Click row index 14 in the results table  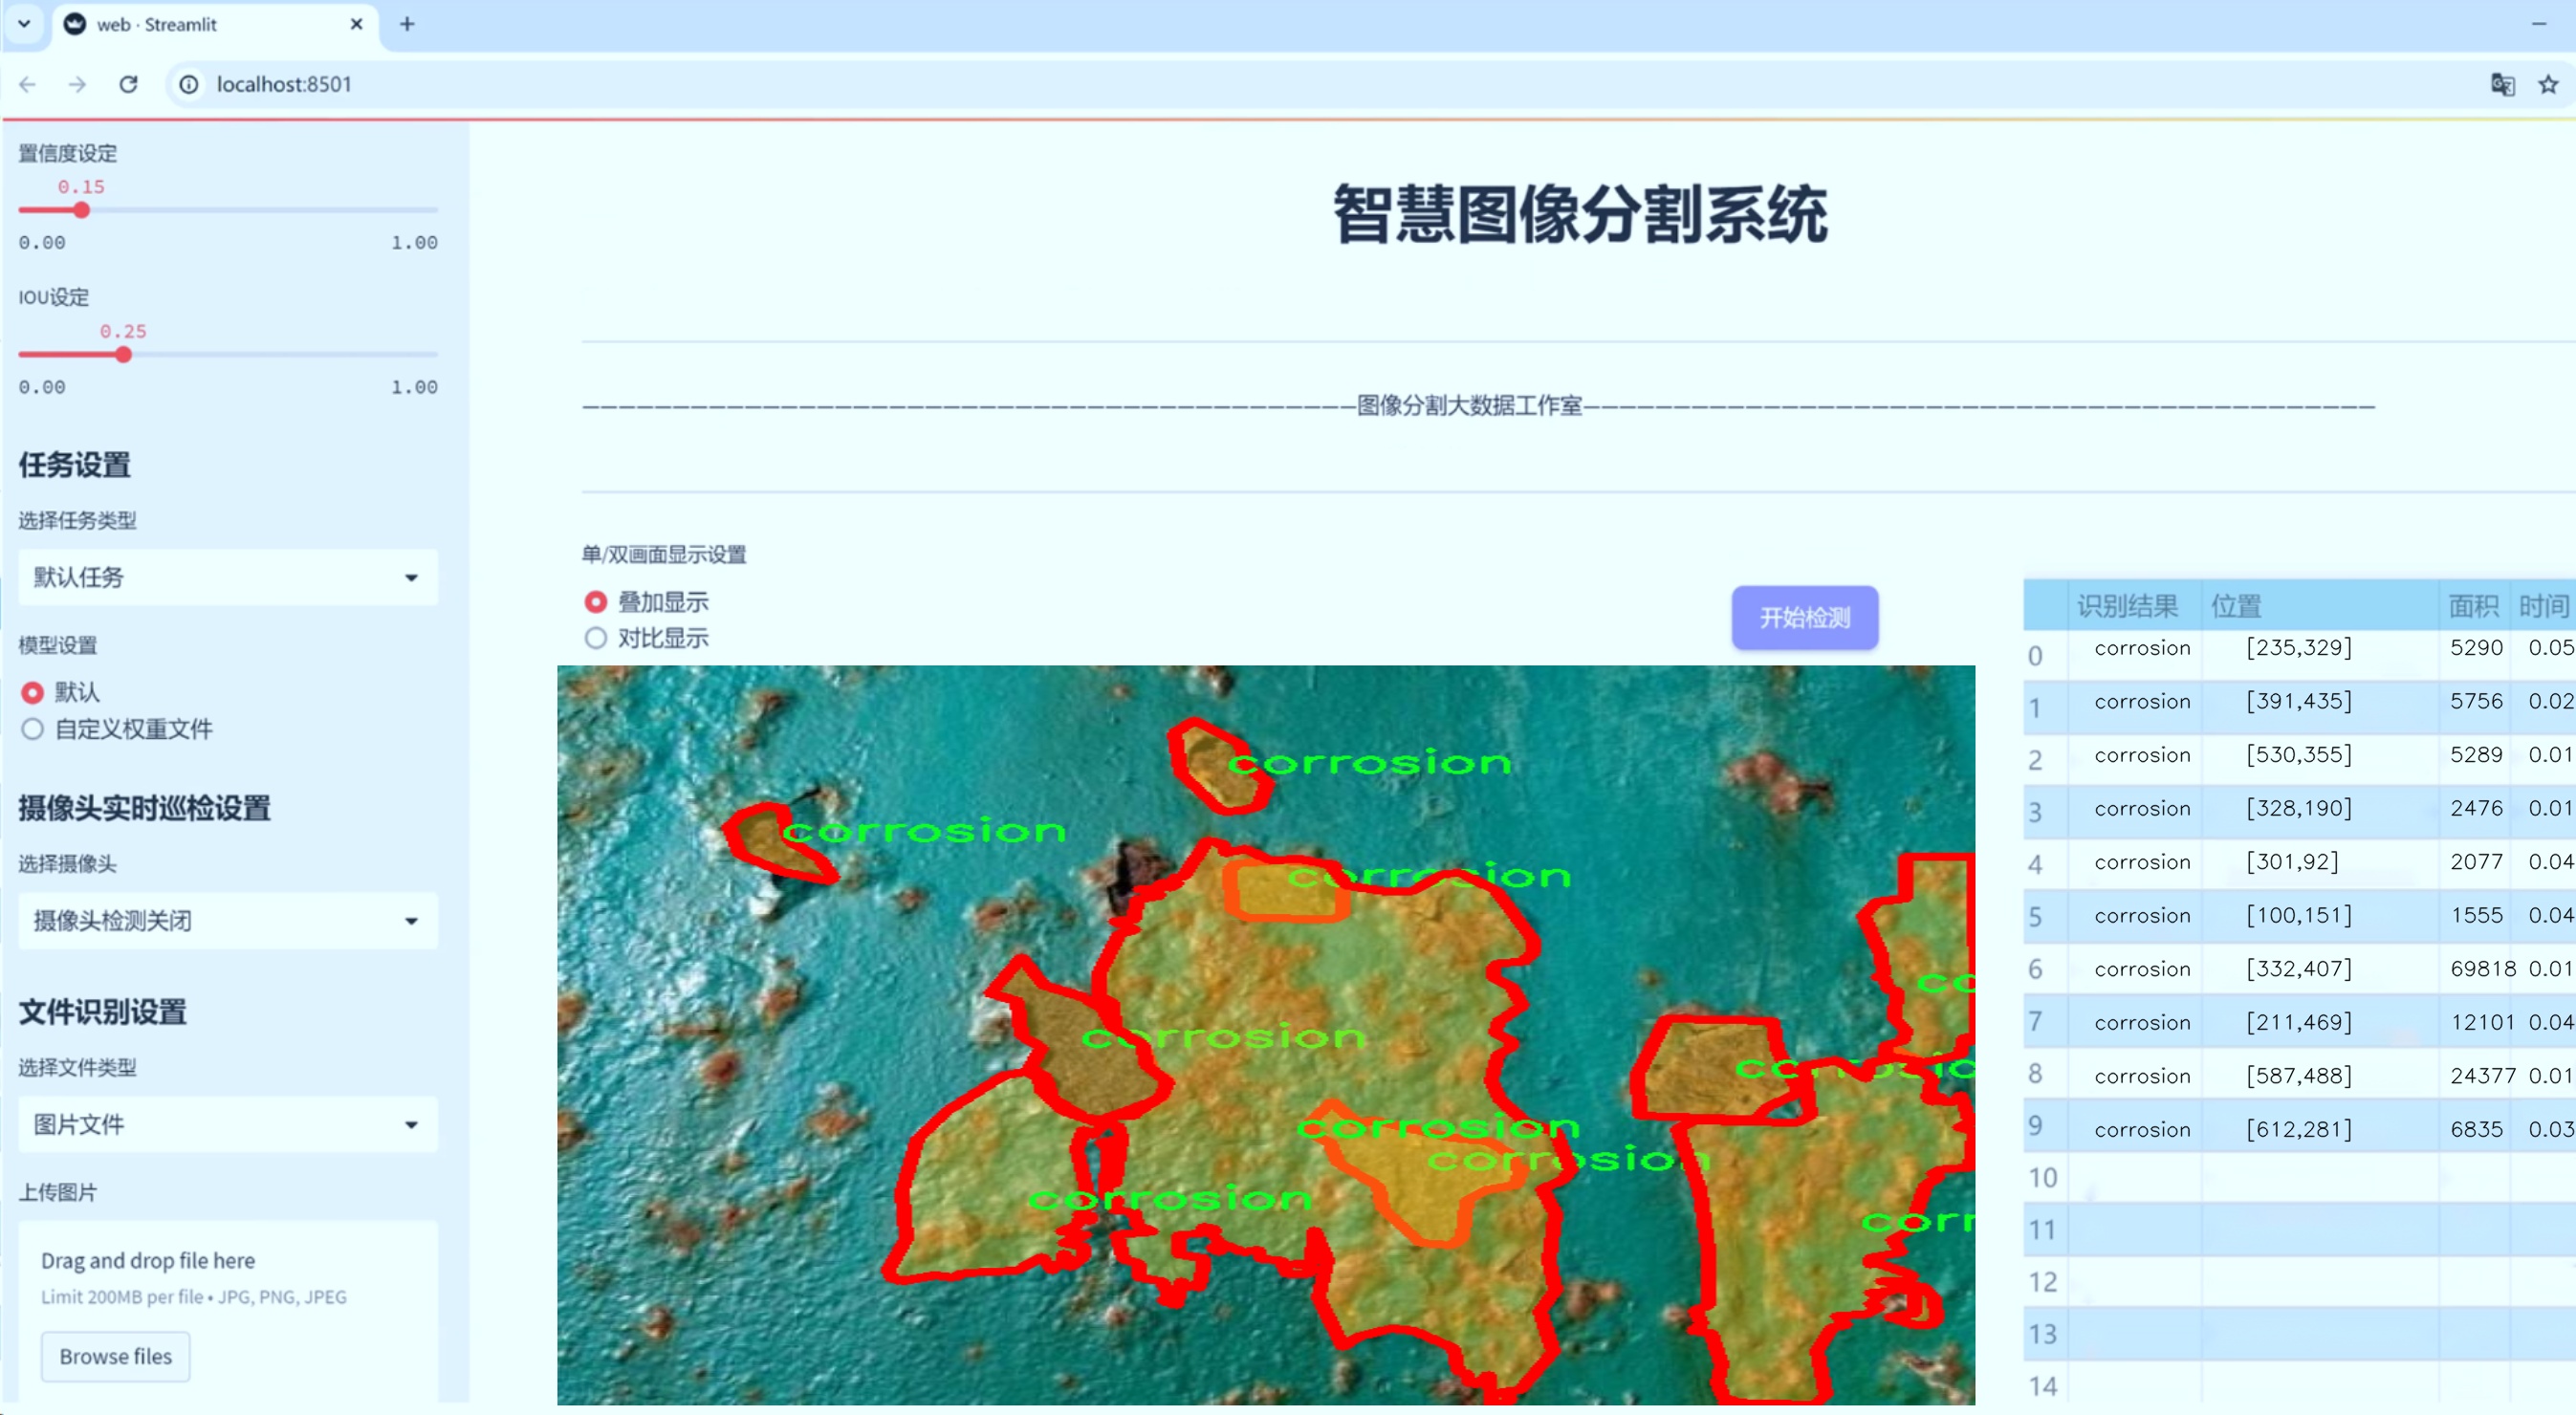click(2042, 1386)
